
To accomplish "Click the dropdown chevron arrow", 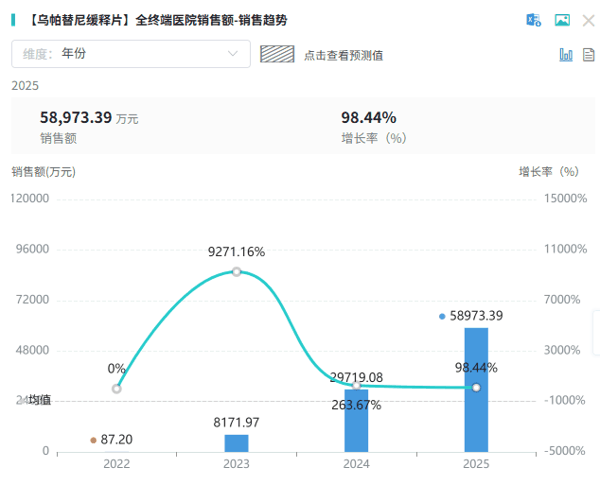I will tap(233, 54).
